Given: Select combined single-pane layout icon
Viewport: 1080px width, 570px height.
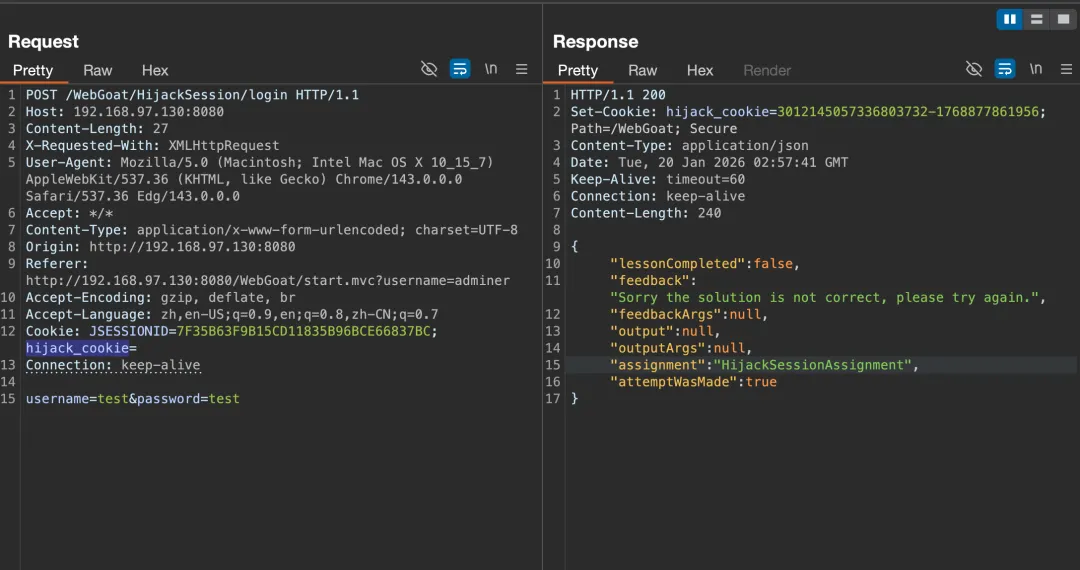Looking at the screenshot, I should click(x=1063, y=19).
